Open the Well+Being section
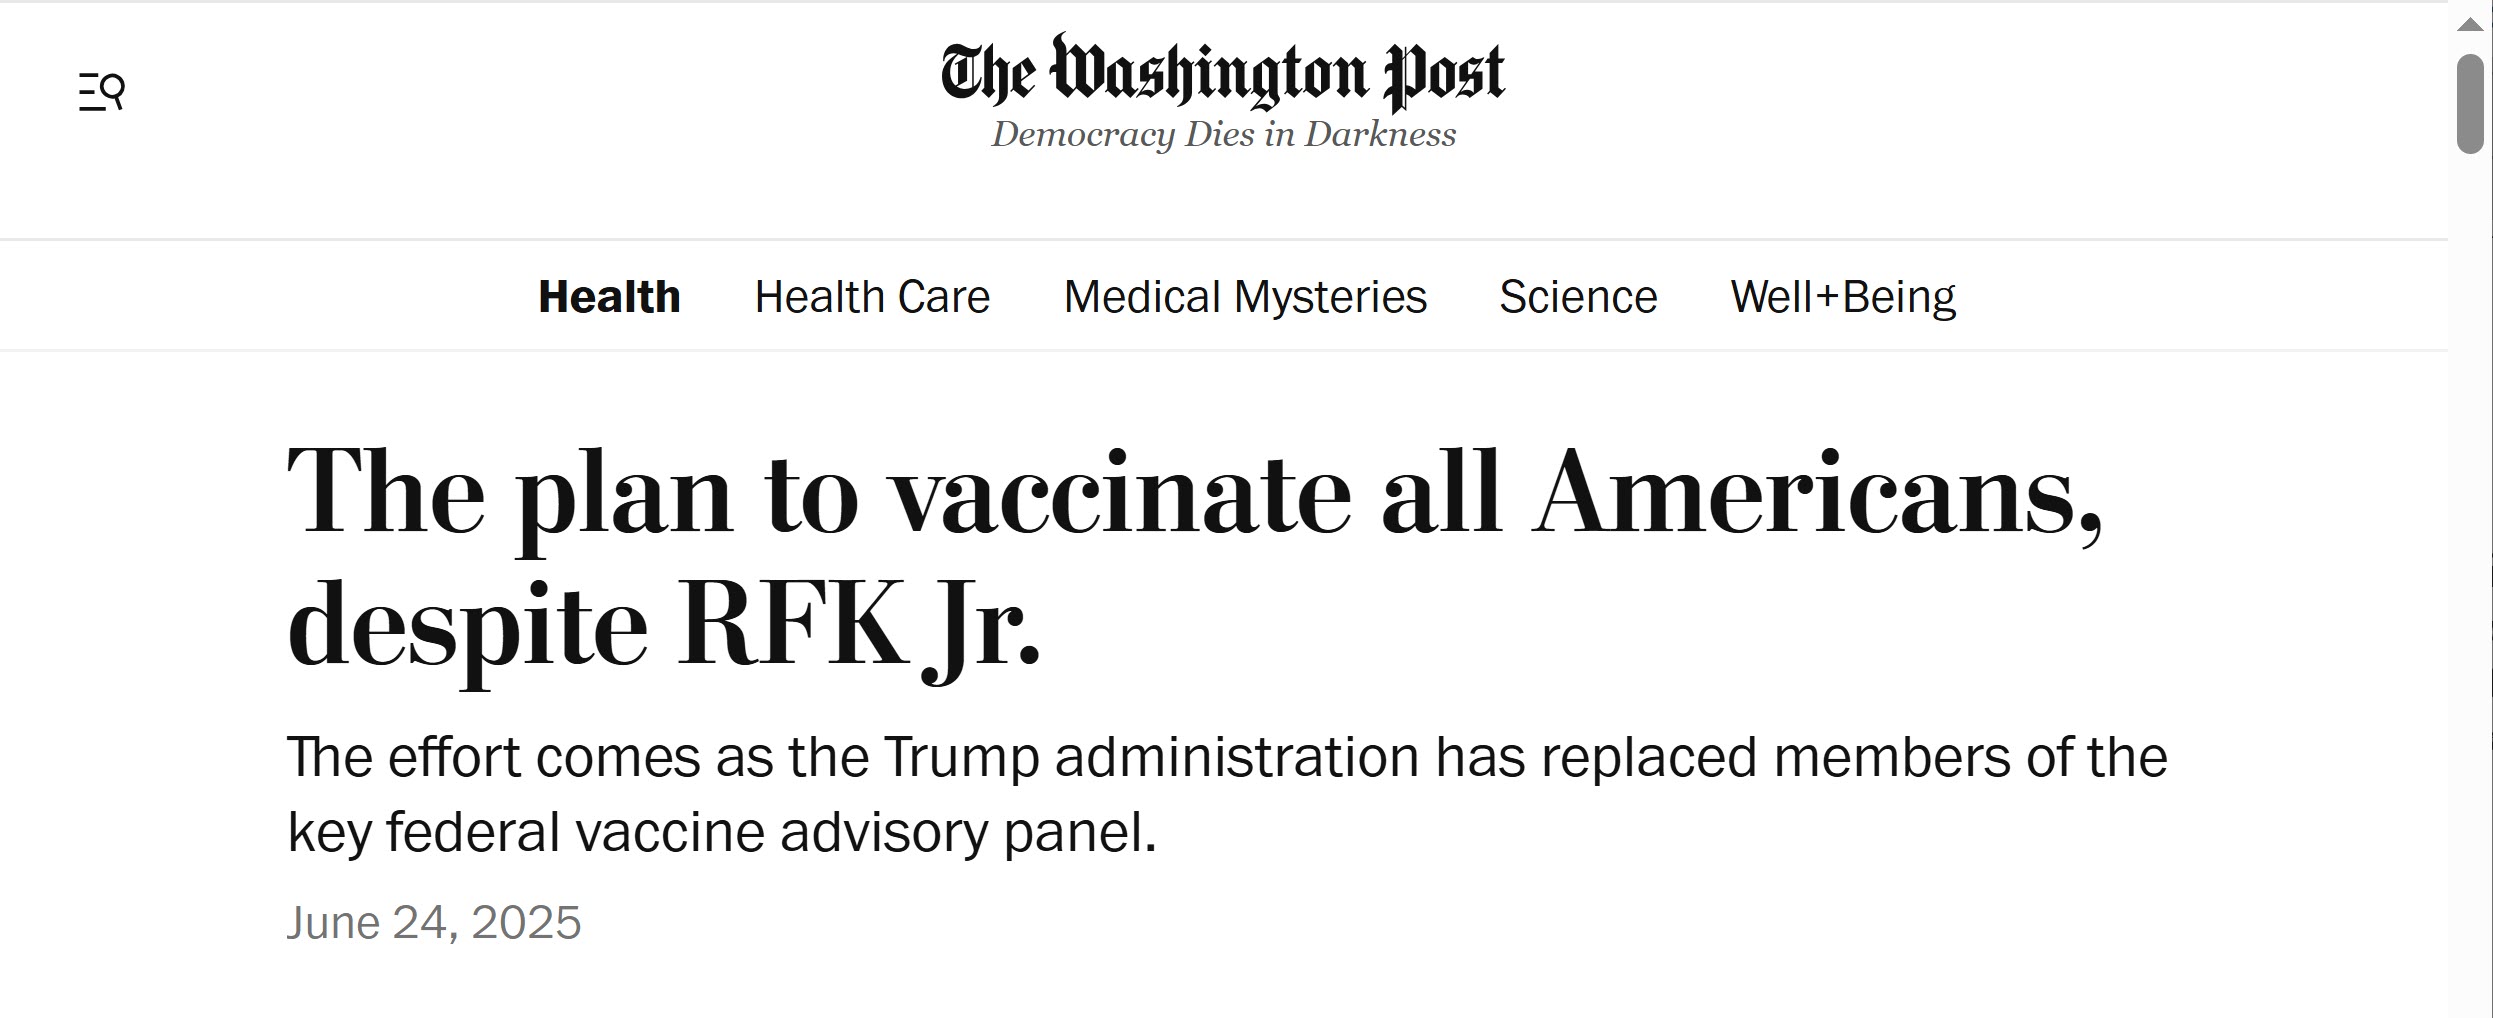This screenshot has height=1018, width=2493. point(1842,297)
